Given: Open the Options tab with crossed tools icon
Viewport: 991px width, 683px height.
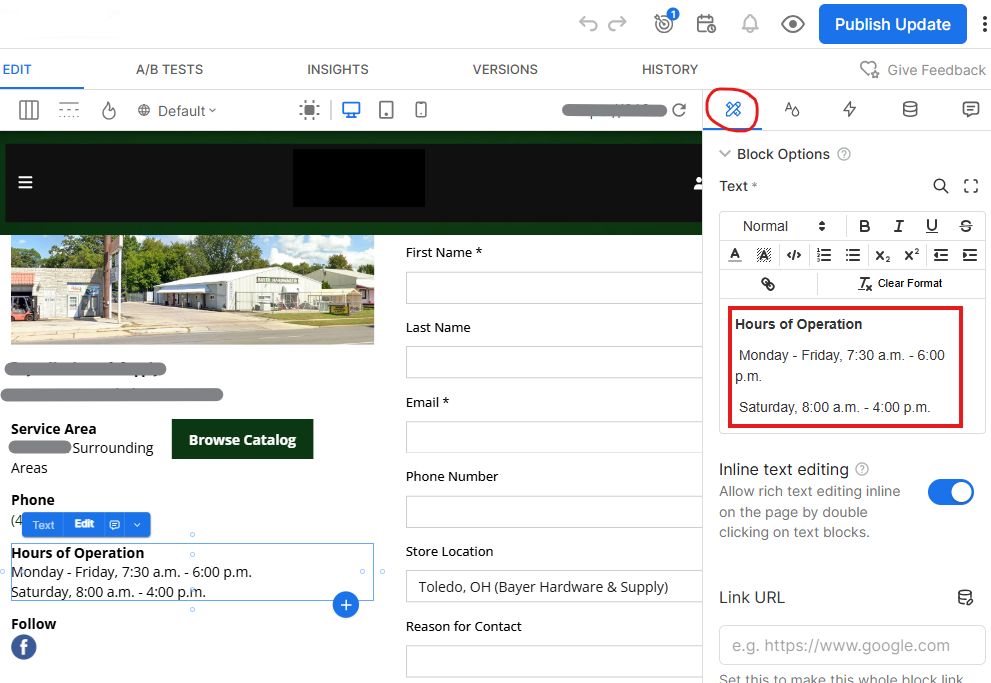Looking at the screenshot, I should (732, 109).
